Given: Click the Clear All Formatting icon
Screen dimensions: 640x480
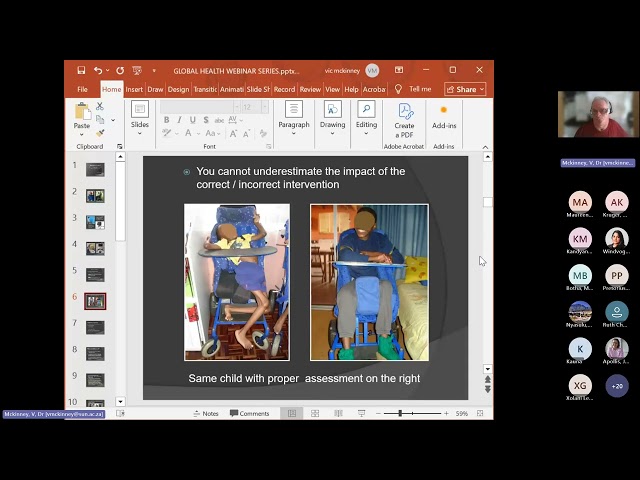Looking at the screenshot, I should (263, 133).
